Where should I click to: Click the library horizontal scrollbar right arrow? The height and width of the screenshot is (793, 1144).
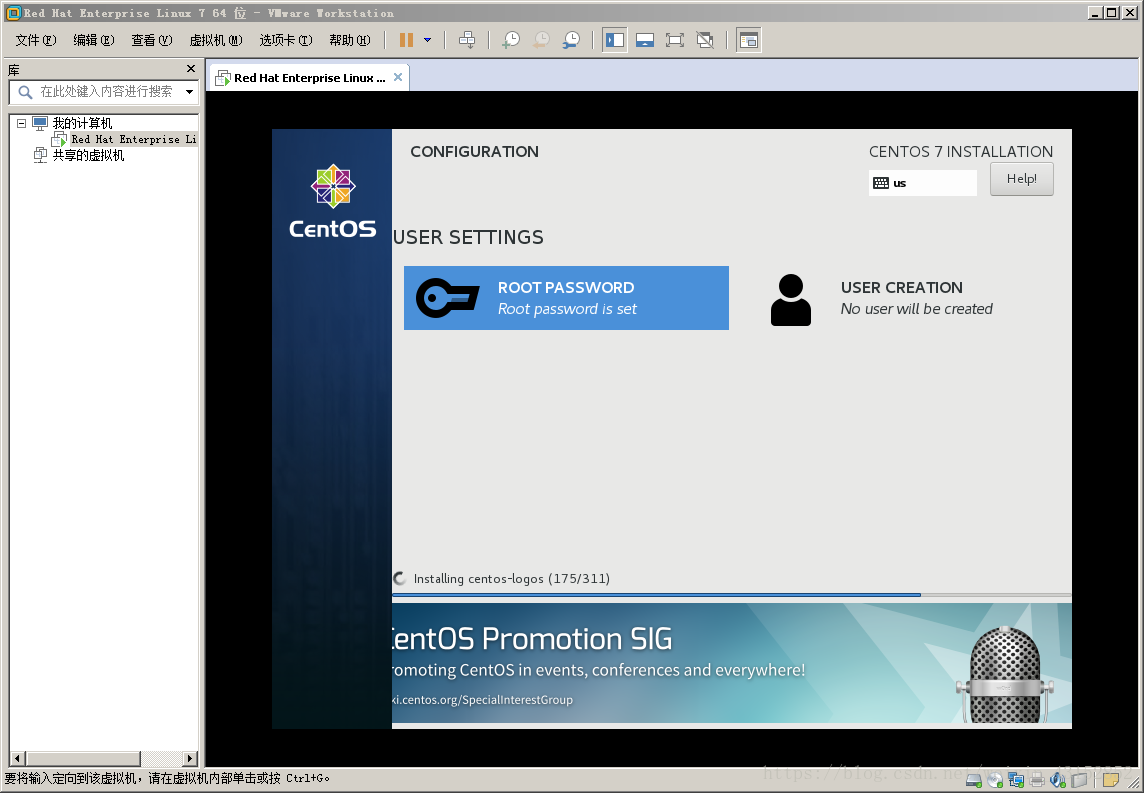coord(190,759)
